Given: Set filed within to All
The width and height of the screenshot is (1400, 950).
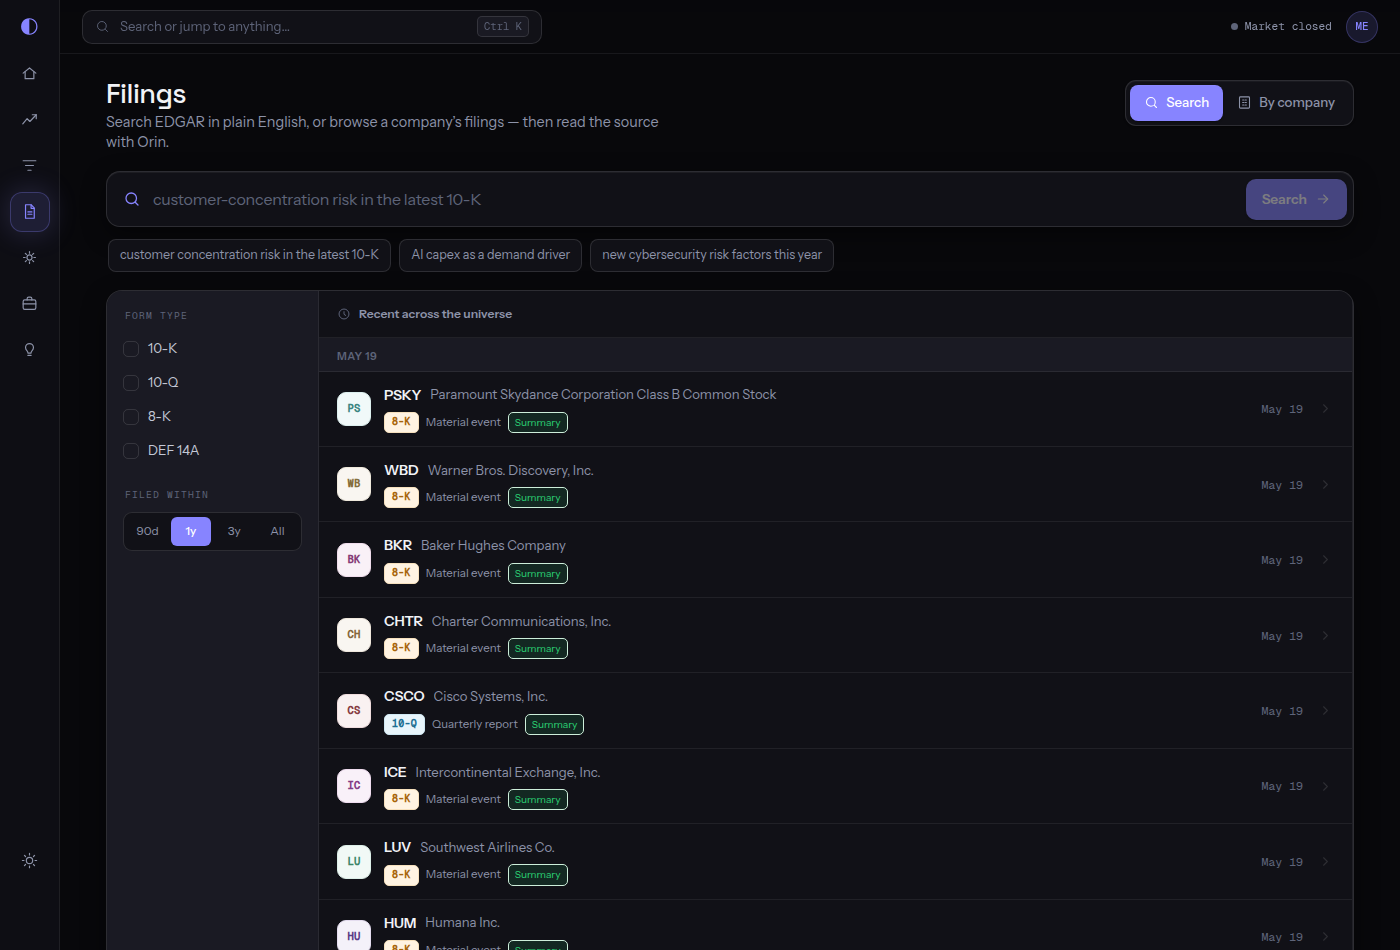Looking at the screenshot, I should click(278, 531).
